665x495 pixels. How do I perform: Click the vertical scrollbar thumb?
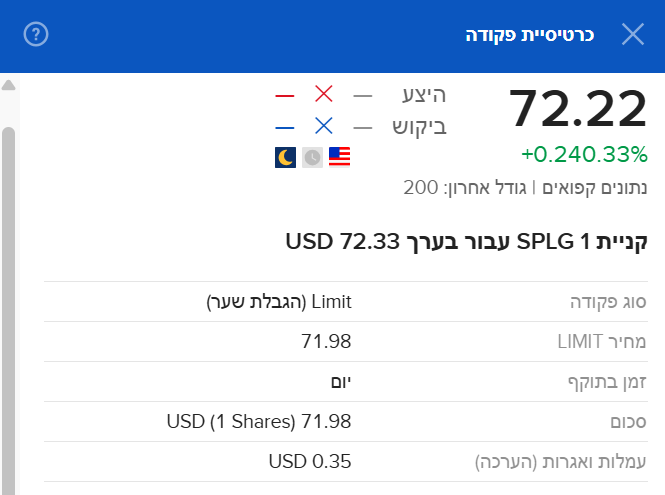point(9,300)
